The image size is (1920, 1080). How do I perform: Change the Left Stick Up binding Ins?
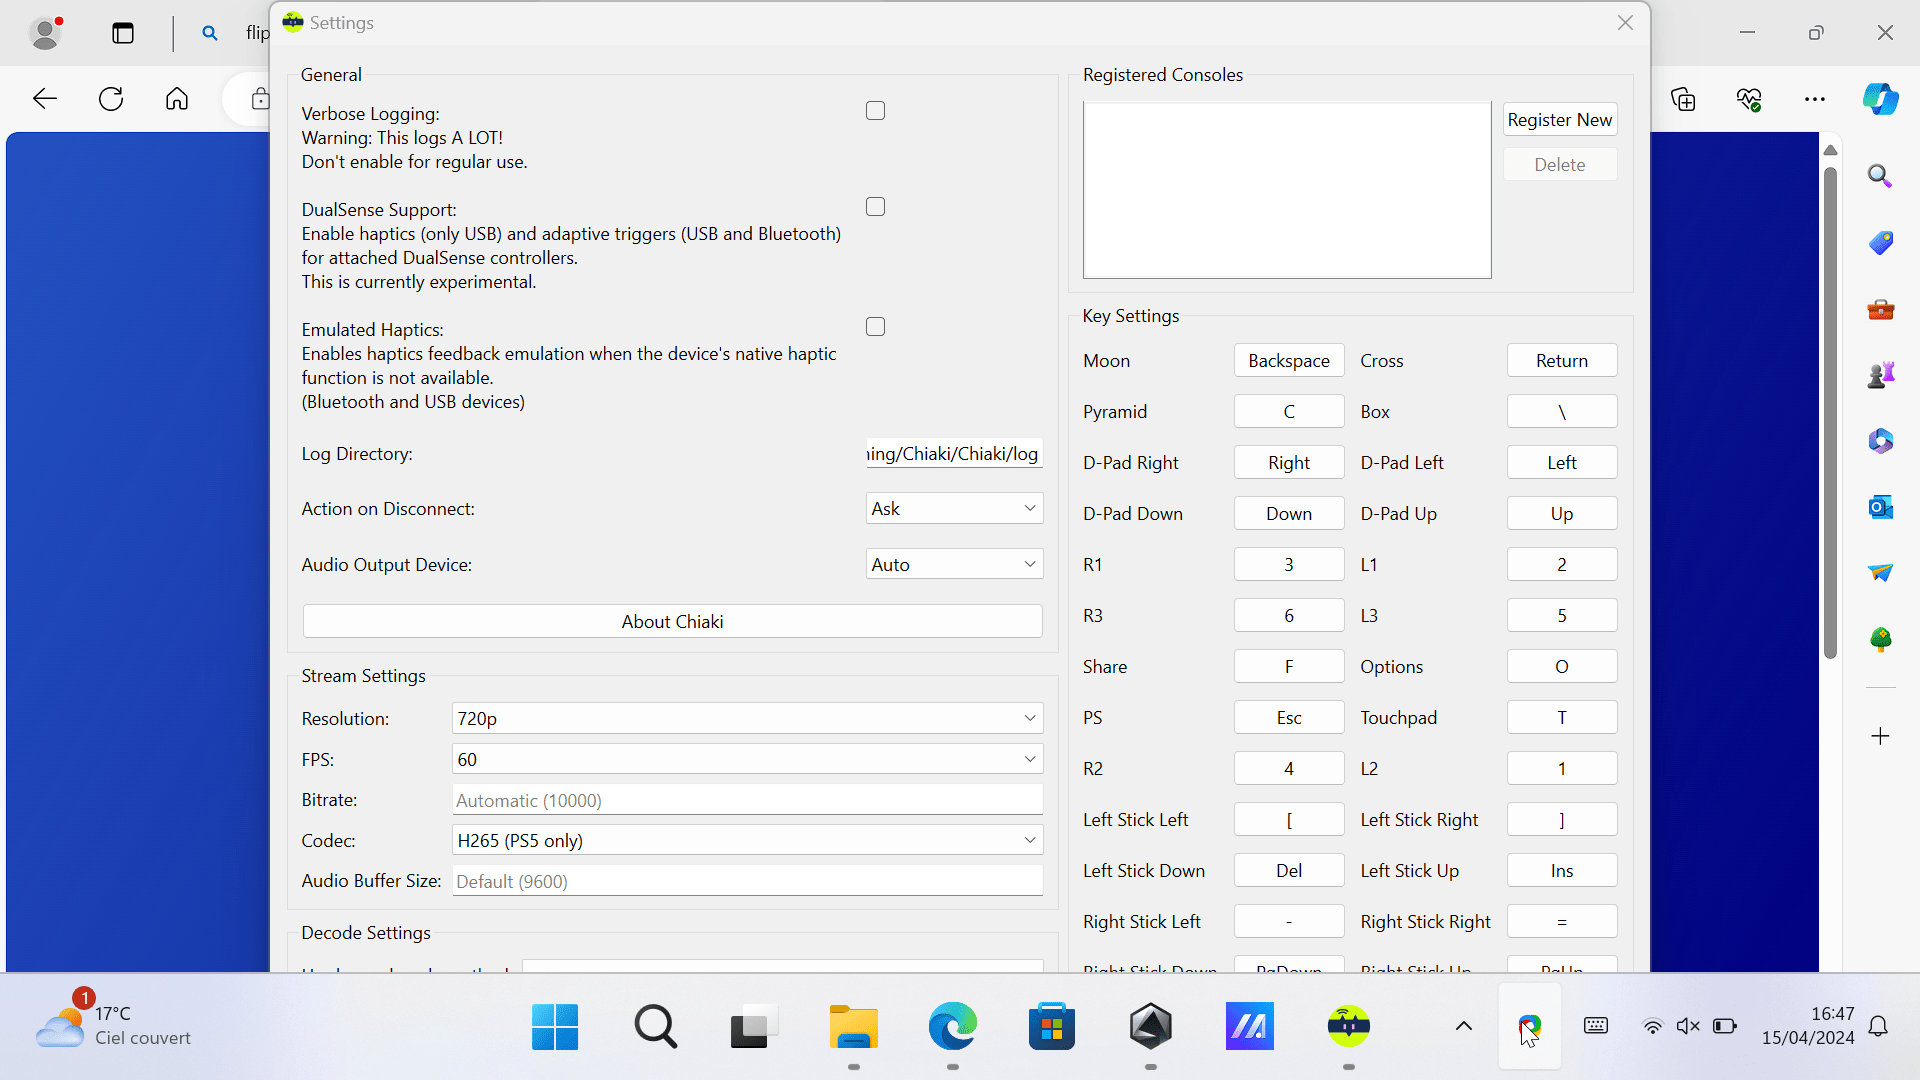(x=1562, y=871)
